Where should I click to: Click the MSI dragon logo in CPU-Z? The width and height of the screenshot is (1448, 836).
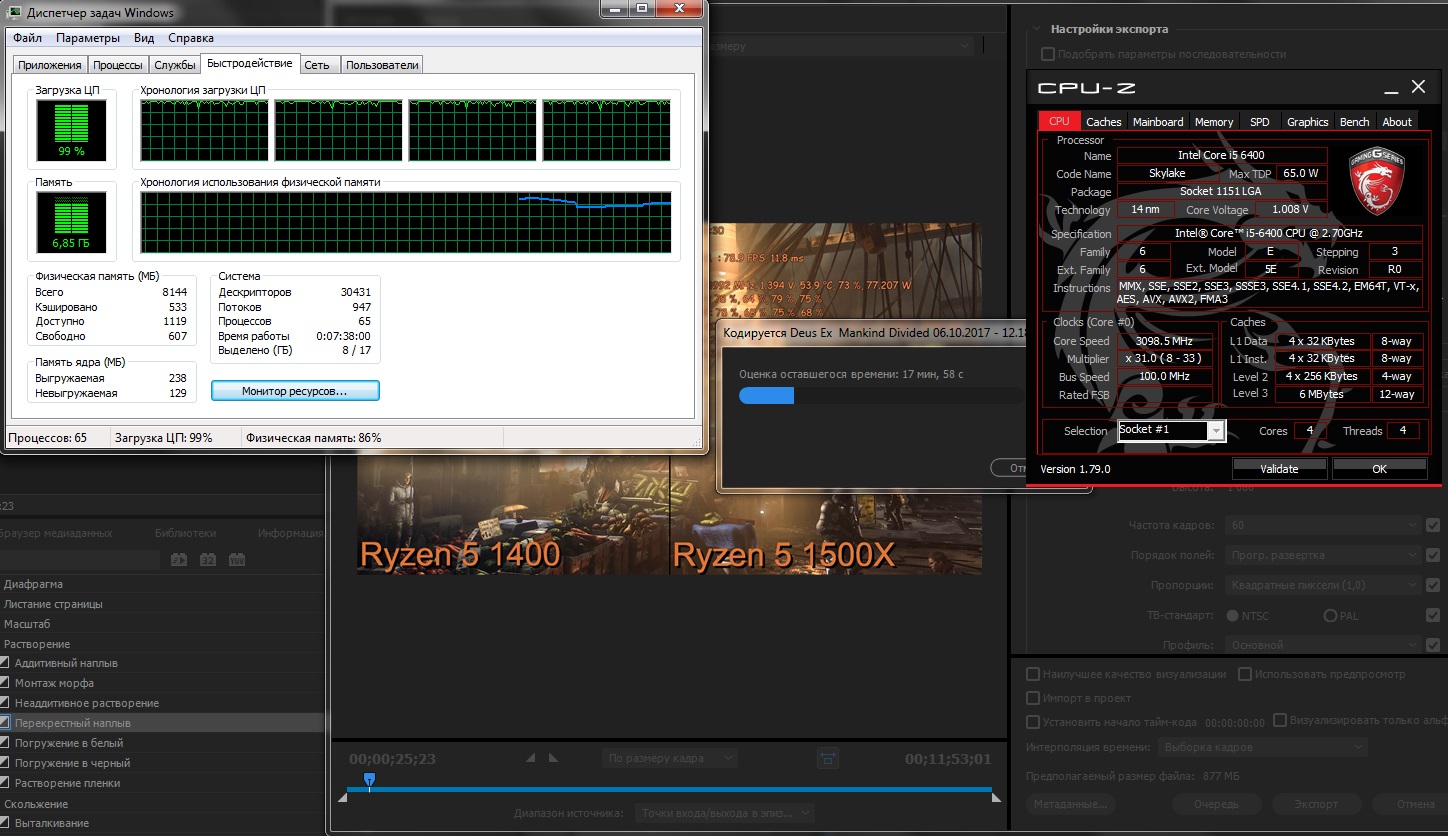tap(1377, 183)
